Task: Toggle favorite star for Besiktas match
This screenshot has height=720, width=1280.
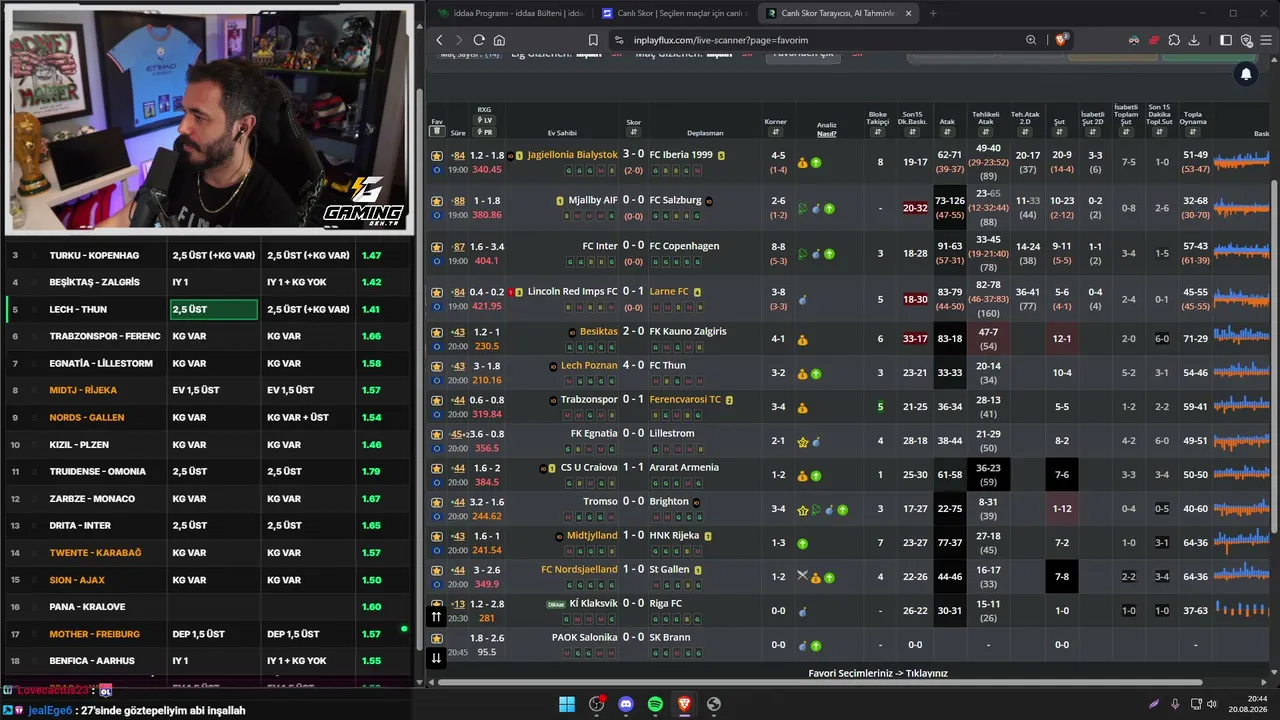Action: (437, 332)
